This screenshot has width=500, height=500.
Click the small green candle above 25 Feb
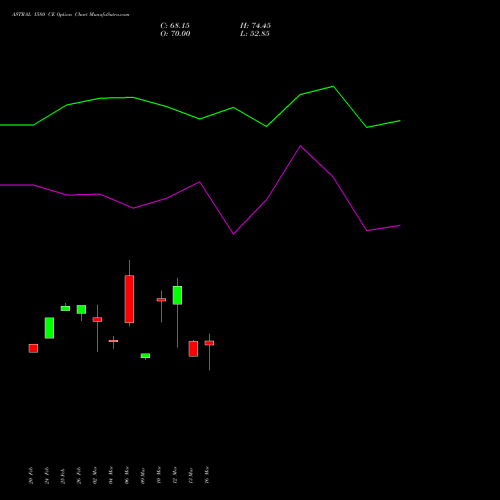click(x=65, y=309)
